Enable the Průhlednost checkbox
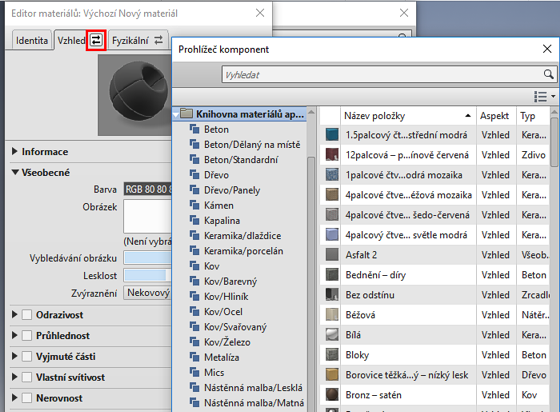Screen dimensions: 560x412 27,335
